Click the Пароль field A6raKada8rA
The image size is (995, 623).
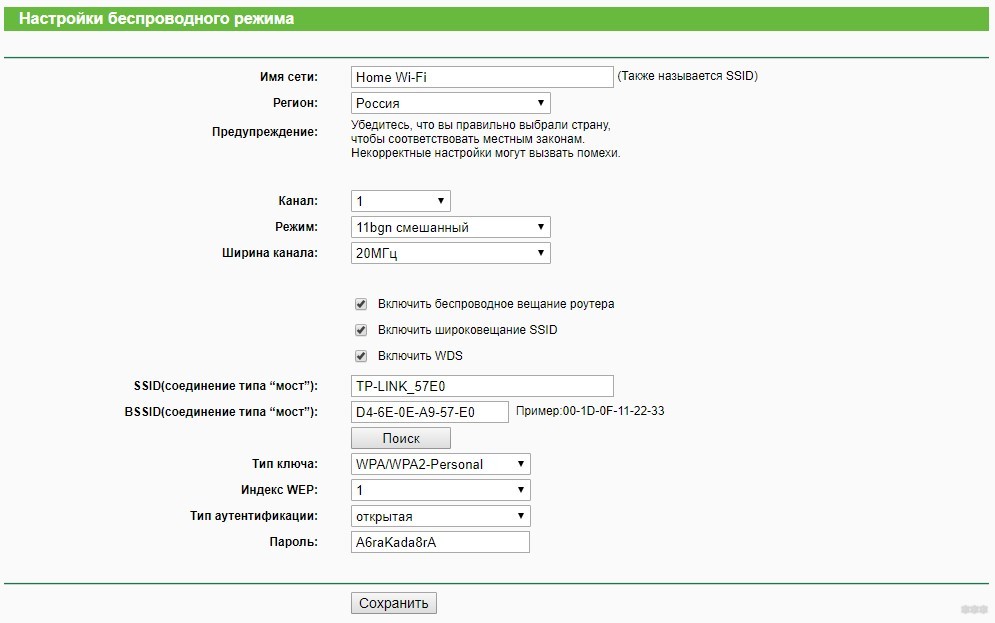(440, 542)
